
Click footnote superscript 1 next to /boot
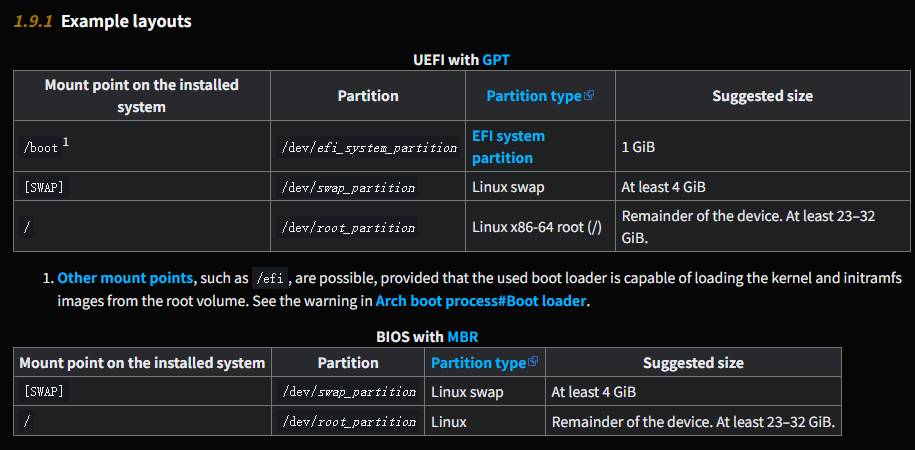coord(65,143)
